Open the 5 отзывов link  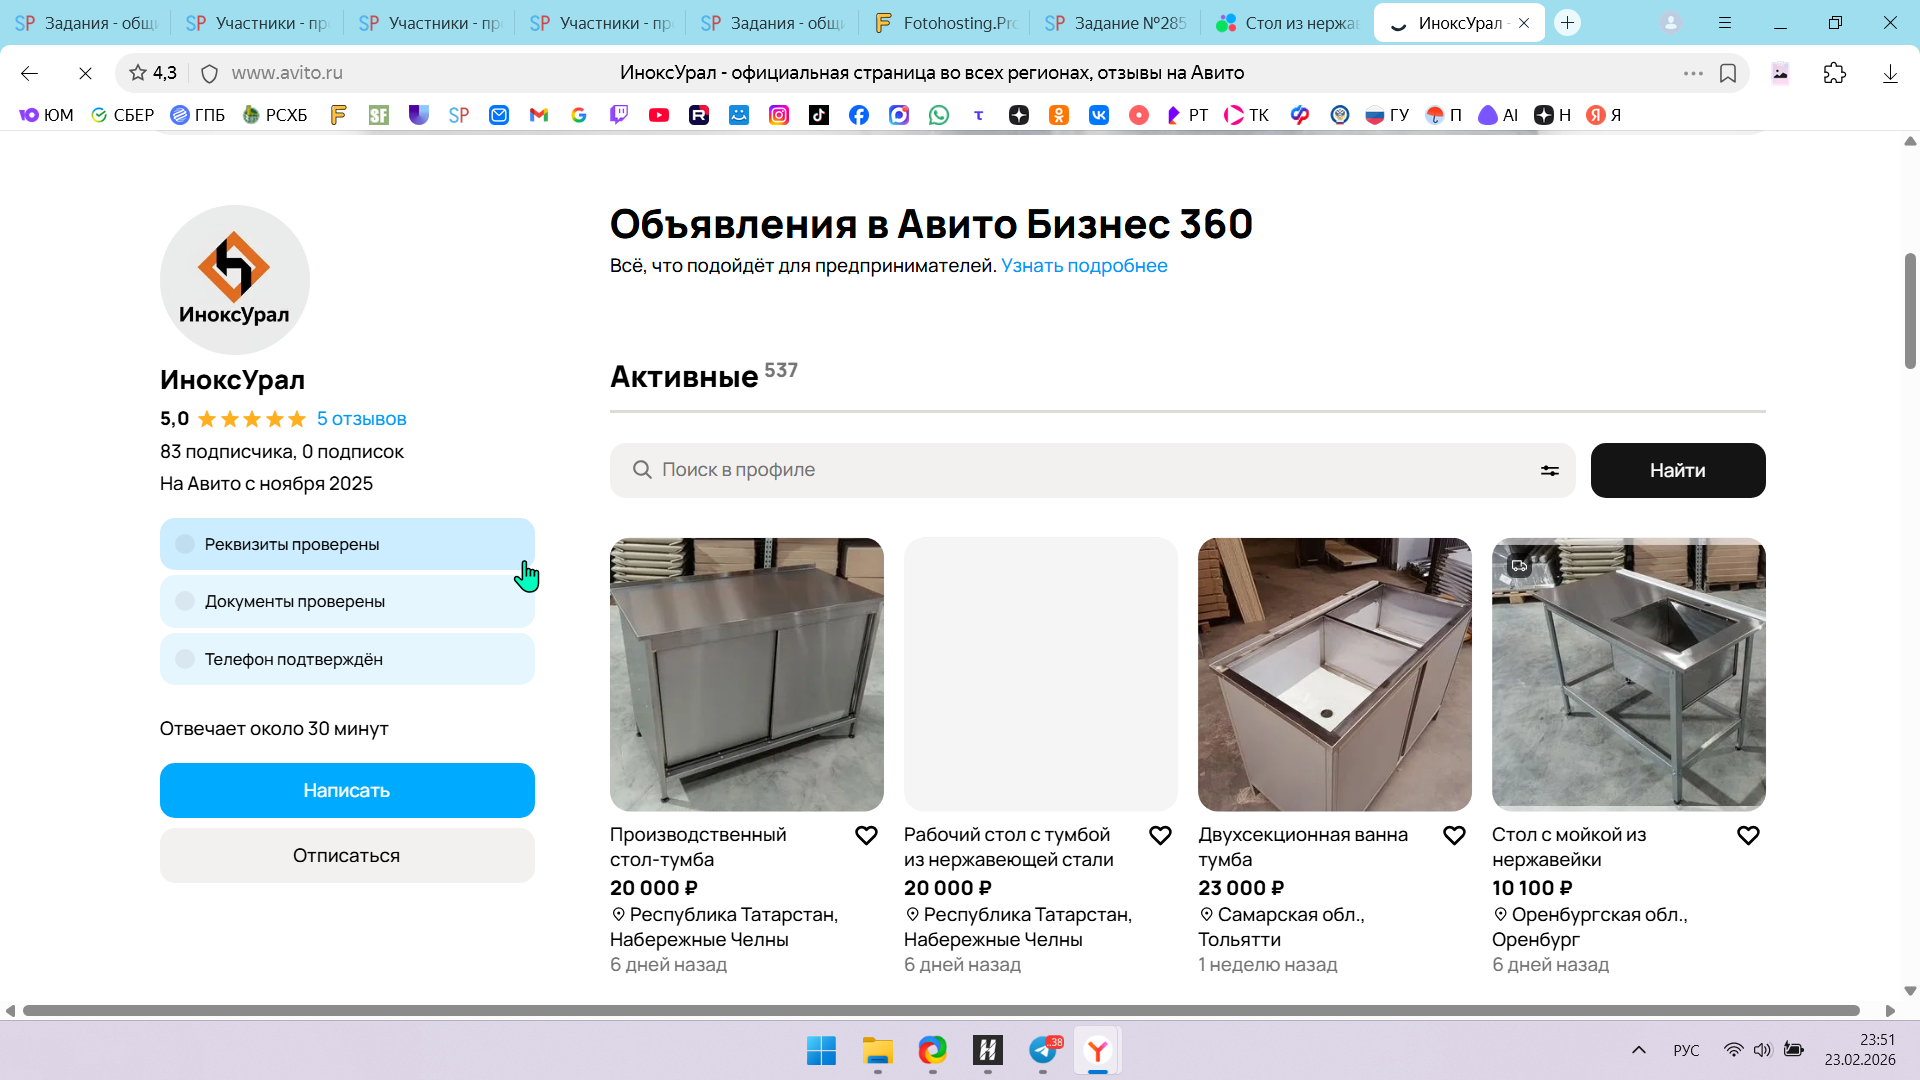[361, 419]
